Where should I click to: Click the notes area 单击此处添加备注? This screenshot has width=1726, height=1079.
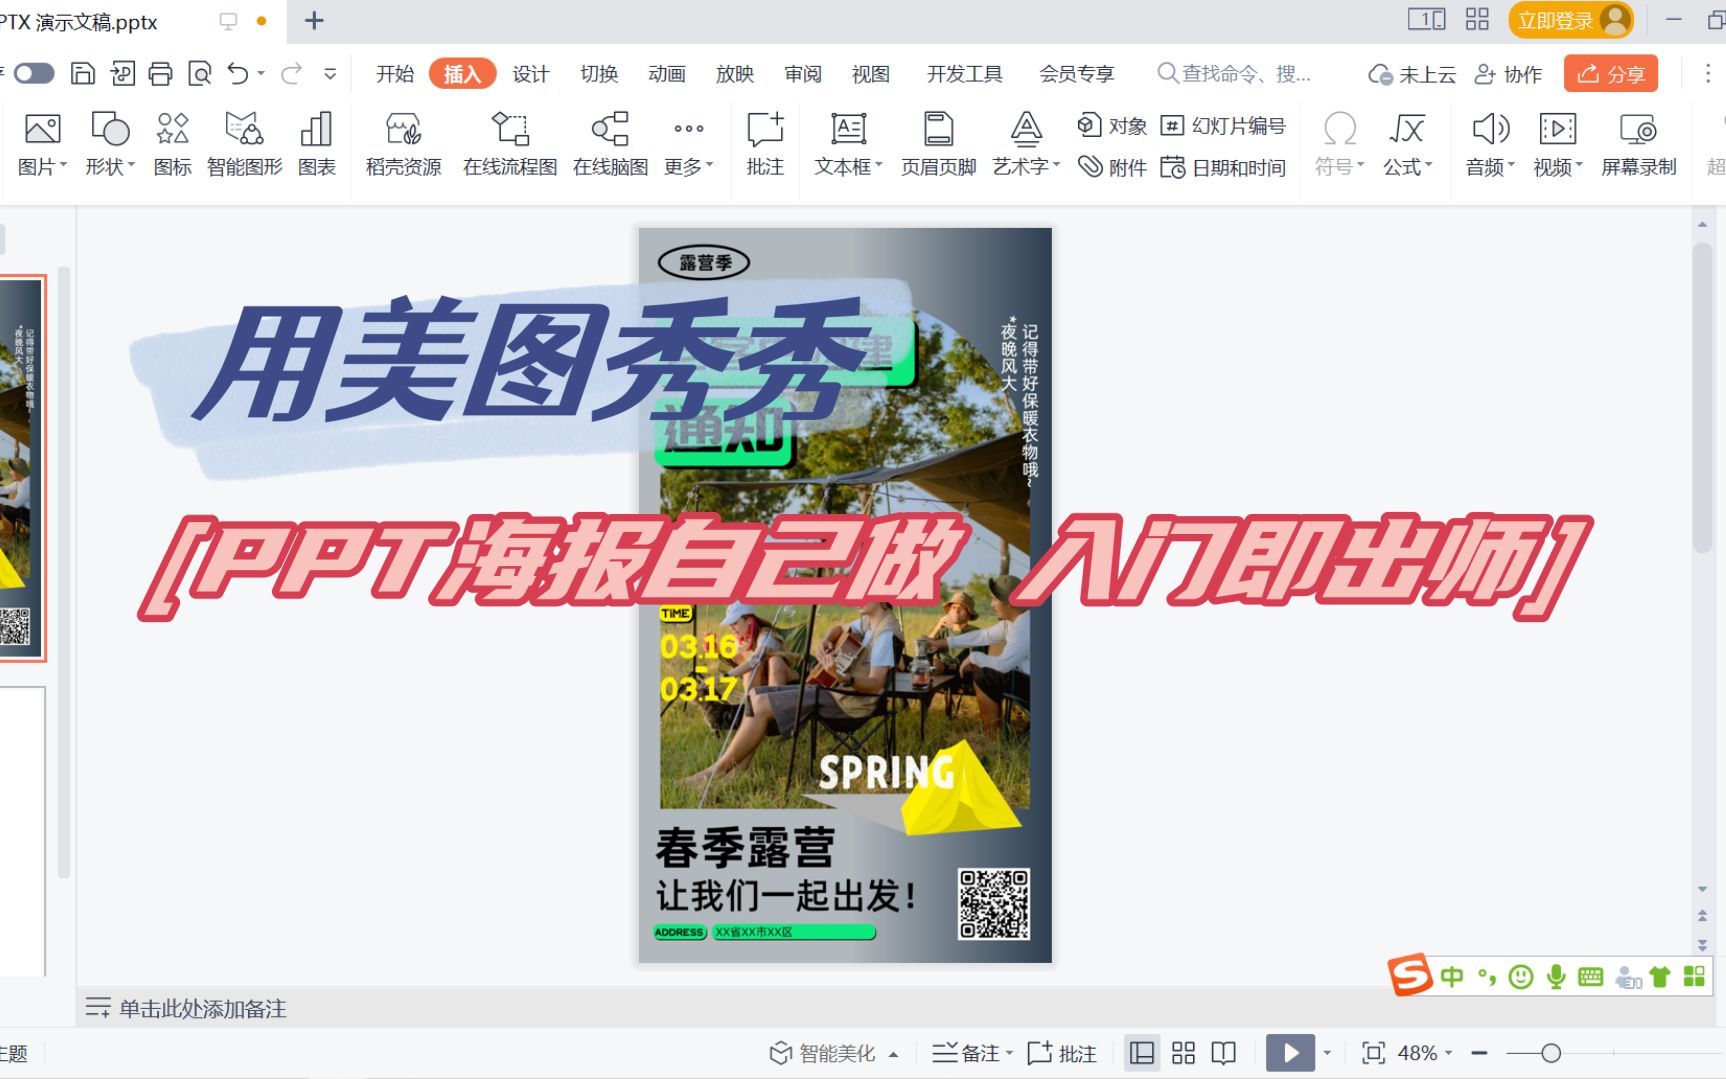point(203,1008)
